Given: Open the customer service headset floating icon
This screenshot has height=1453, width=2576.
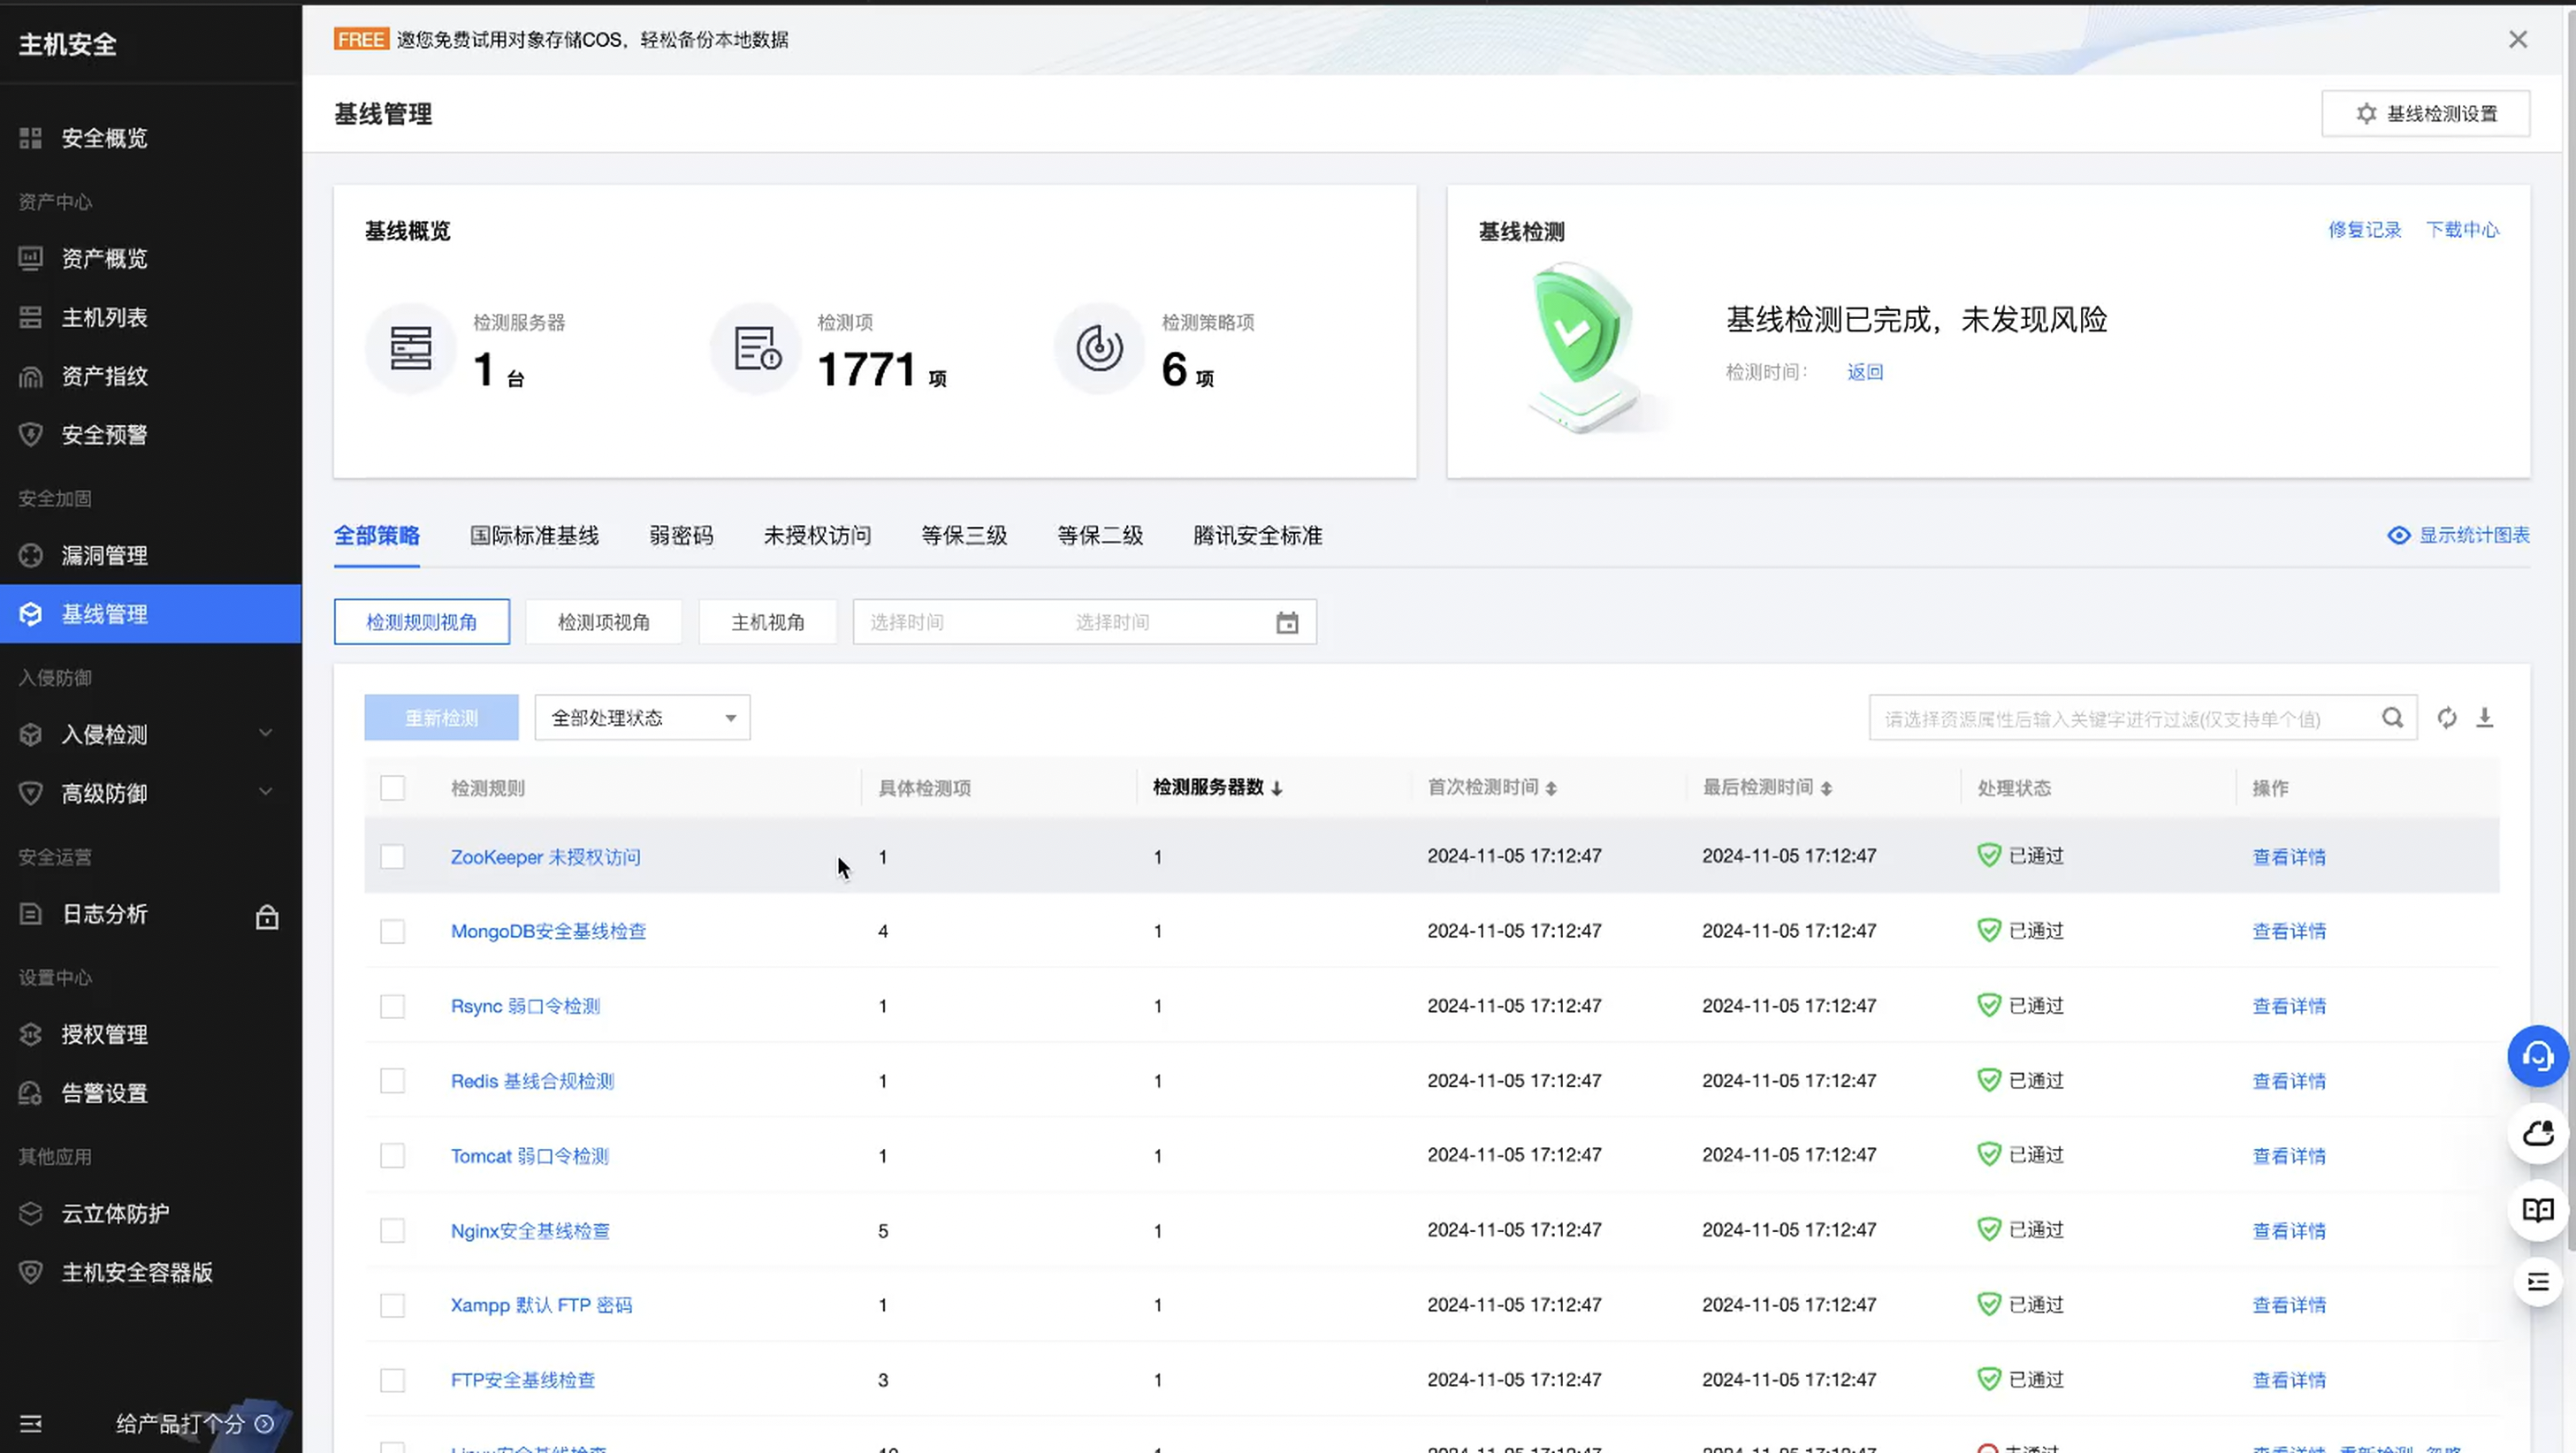Looking at the screenshot, I should tap(2537, 1056).
